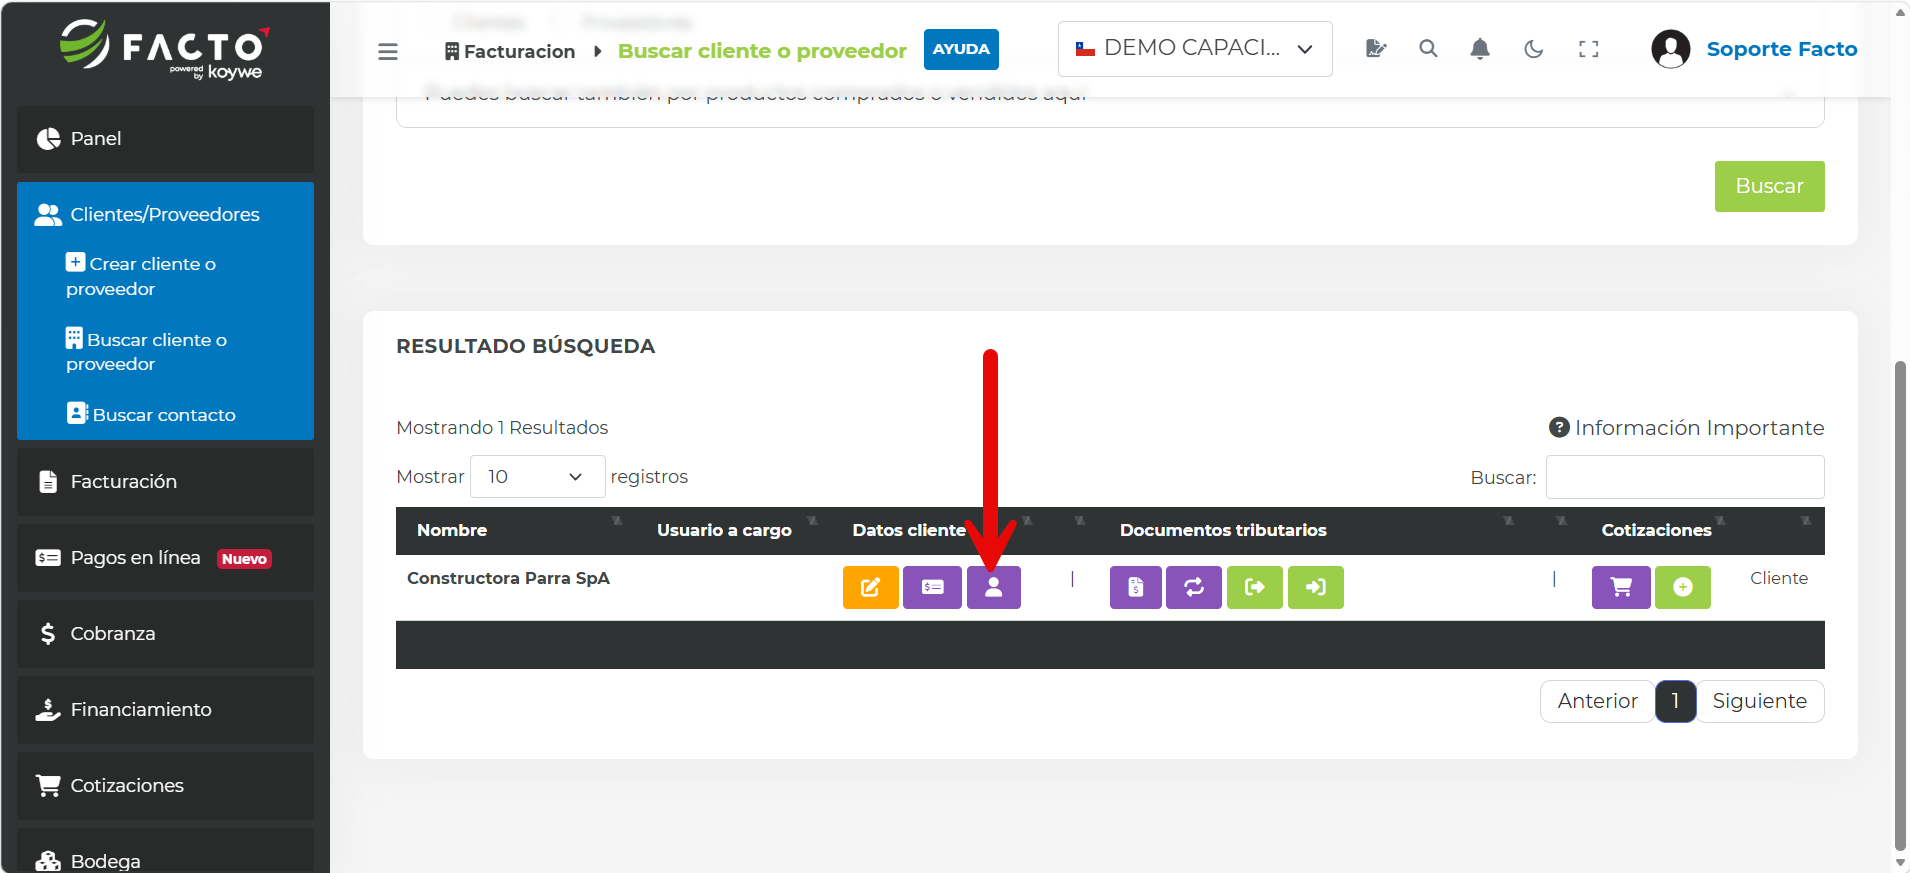Click green incoming arrow document icon
Screen dimensions: 1910x873
point(1316,587)
